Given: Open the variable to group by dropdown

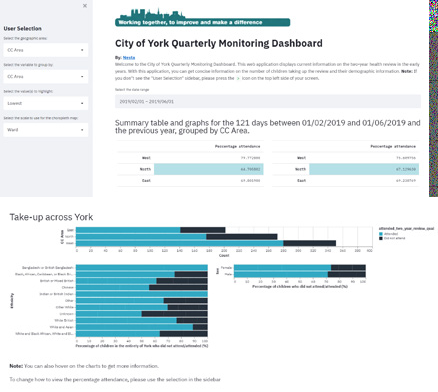Looking at the screenshot, I should pos(46,77).
